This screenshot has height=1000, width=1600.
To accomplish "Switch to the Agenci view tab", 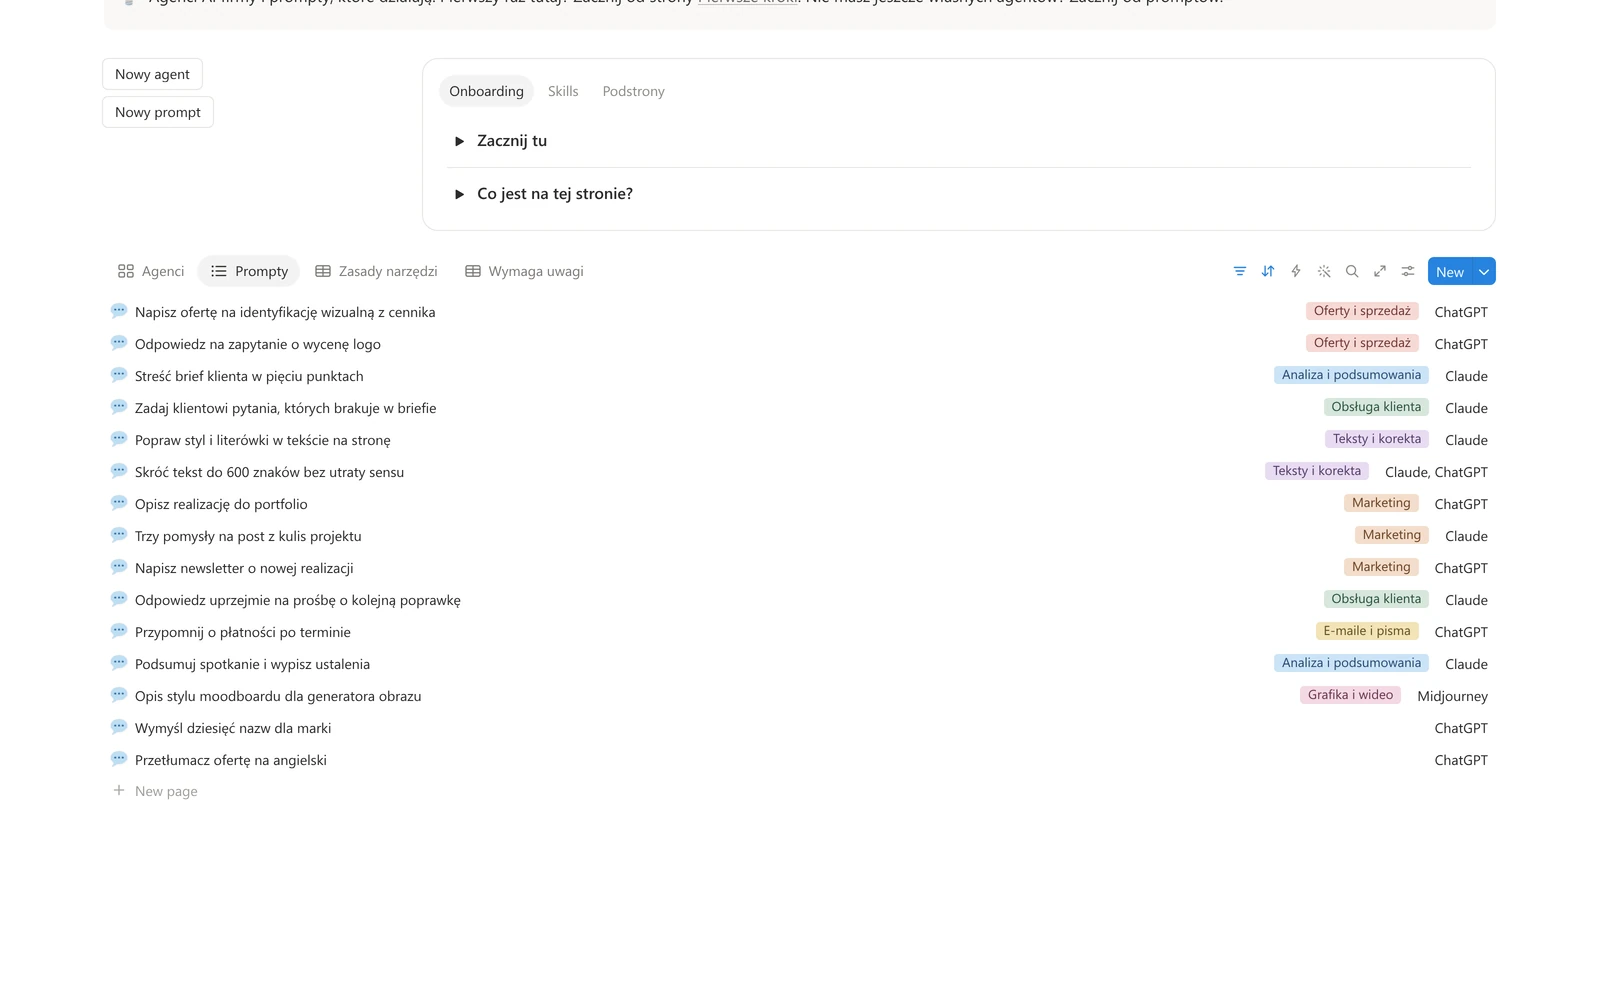I will 151,271.
